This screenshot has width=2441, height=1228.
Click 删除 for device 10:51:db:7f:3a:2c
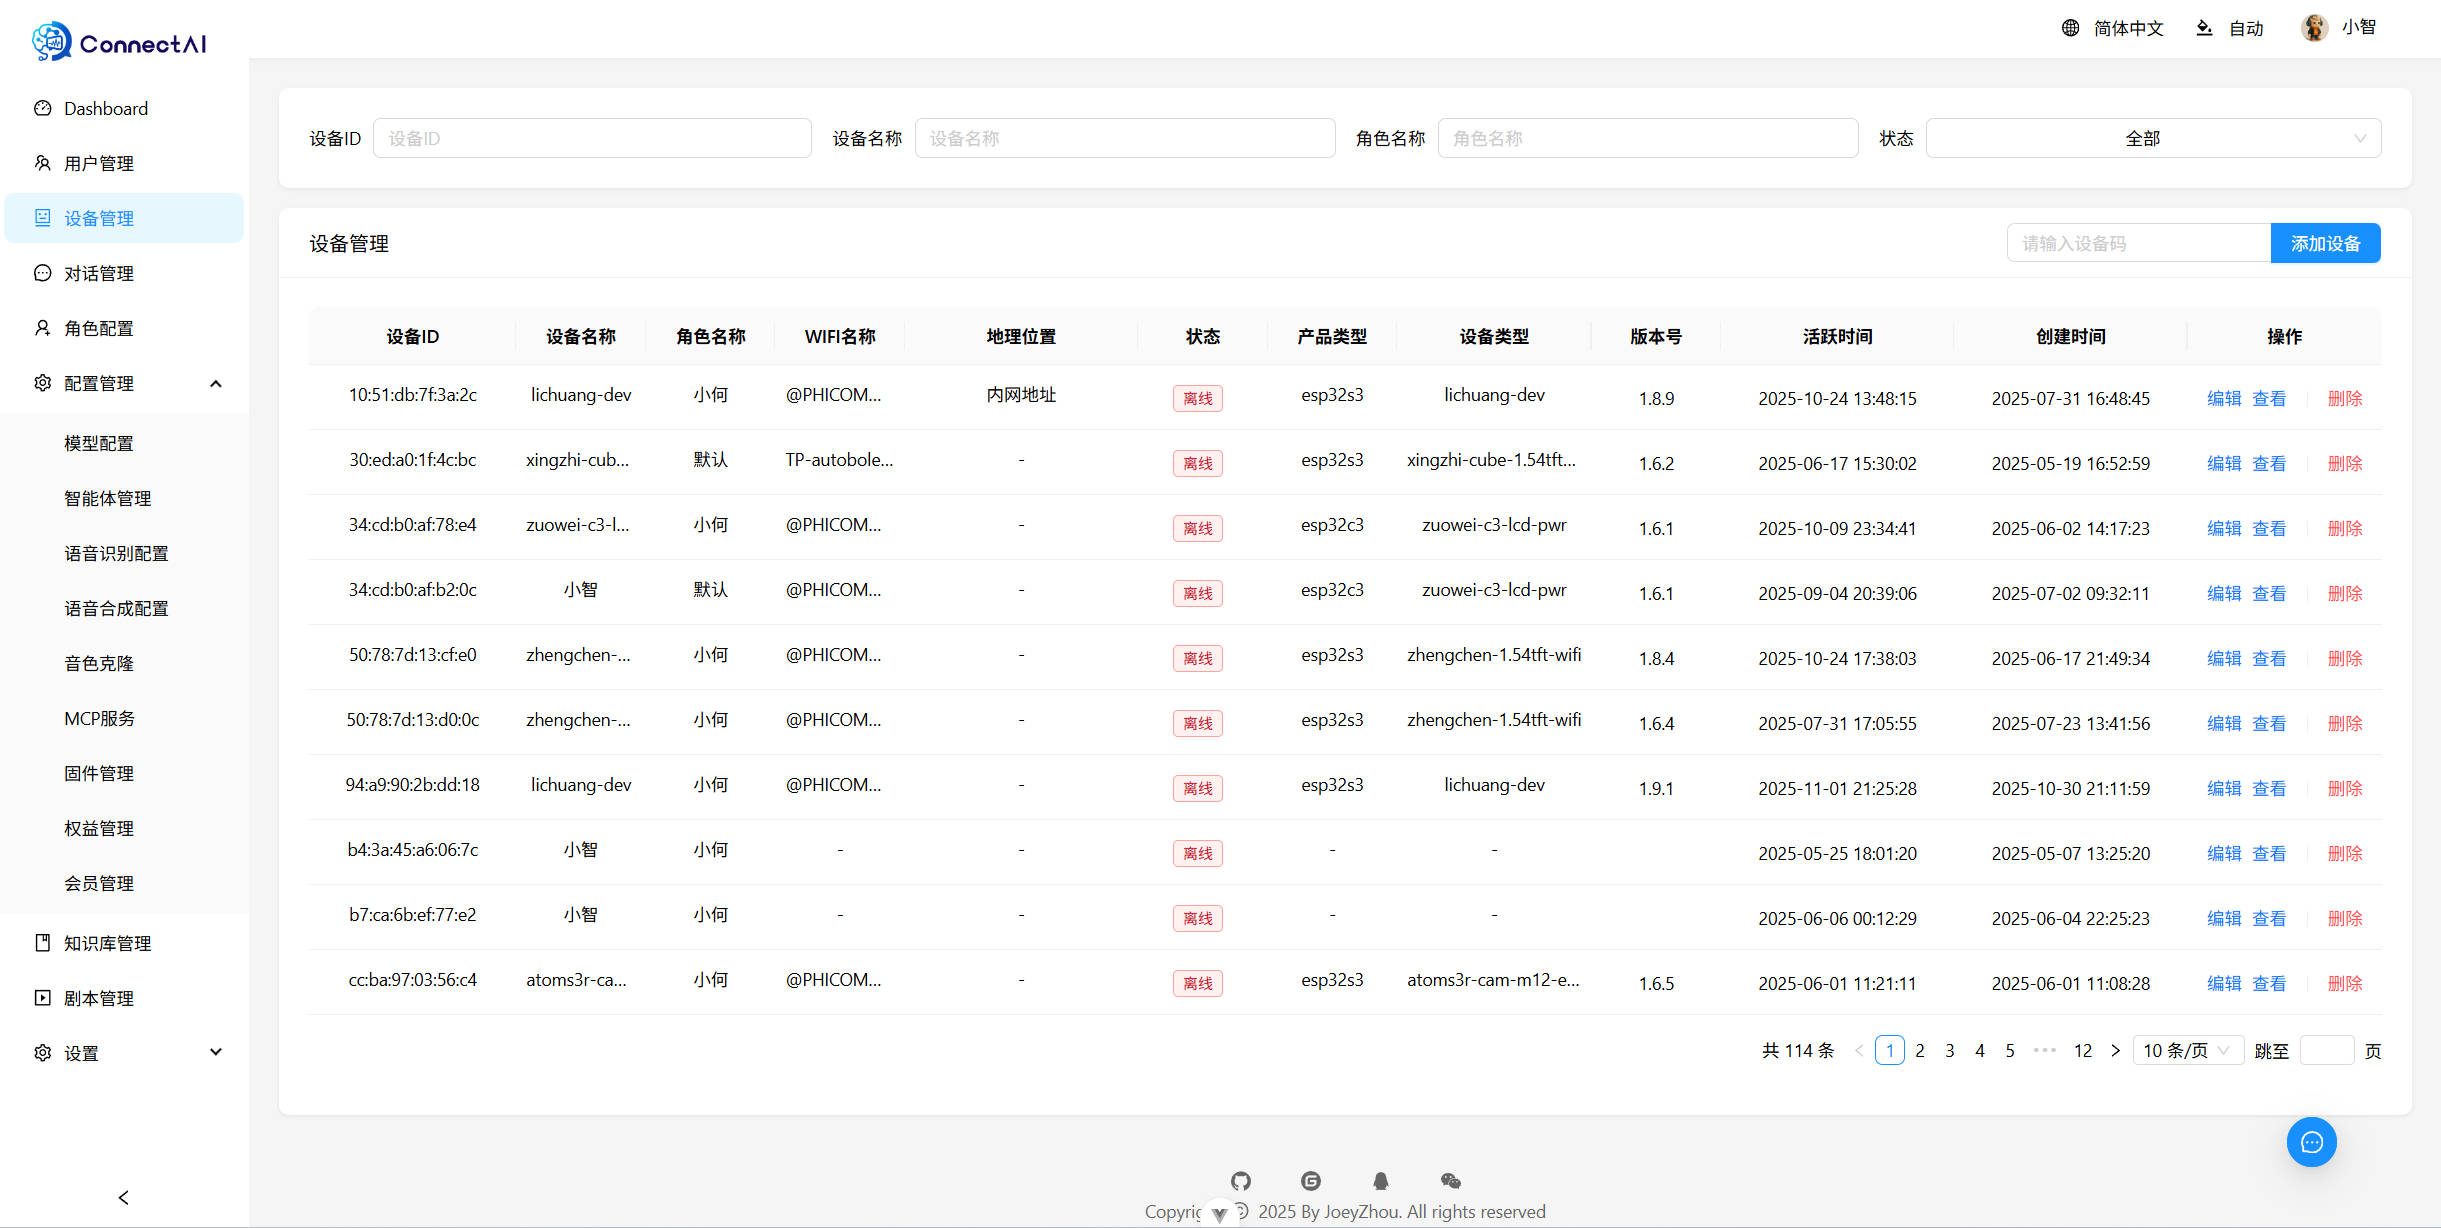(2344, 398)
